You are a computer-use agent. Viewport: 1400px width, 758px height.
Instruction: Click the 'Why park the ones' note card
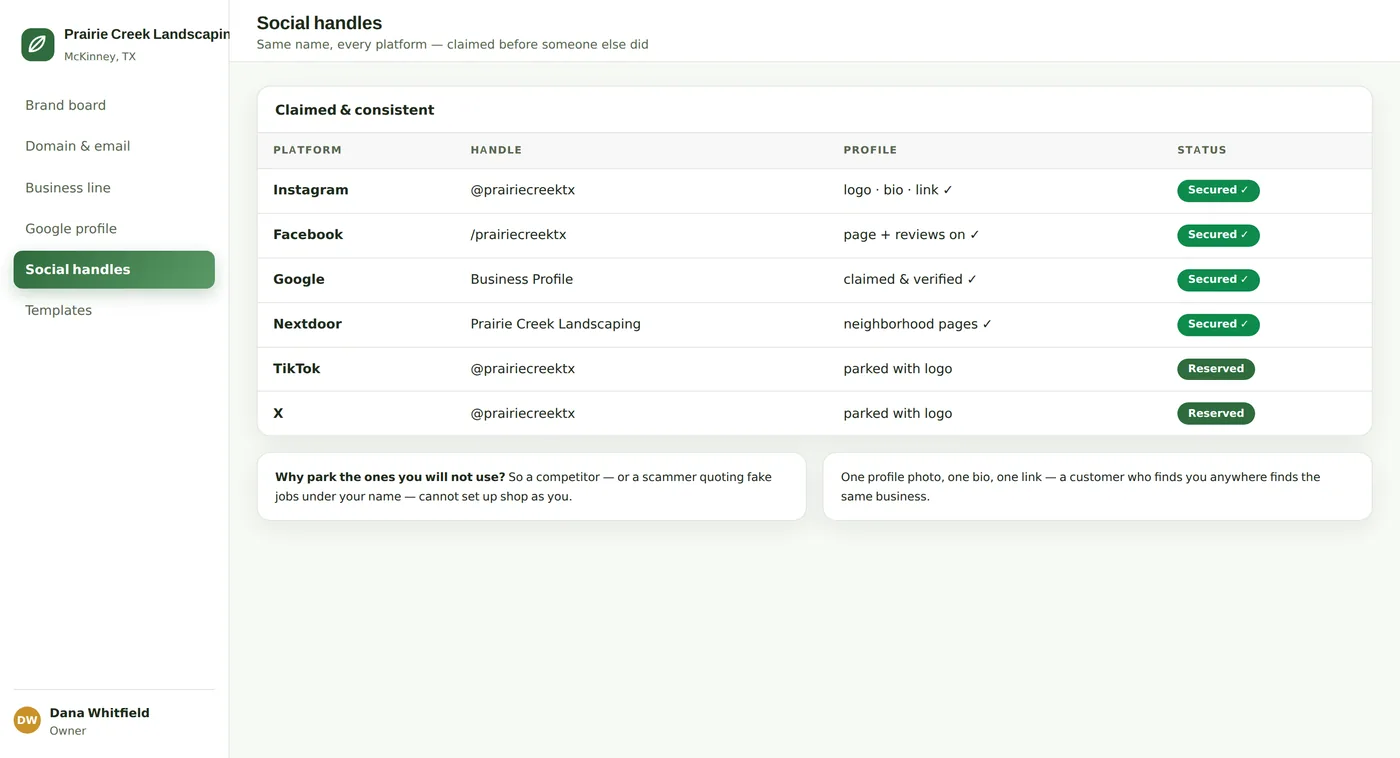(532, 487)
